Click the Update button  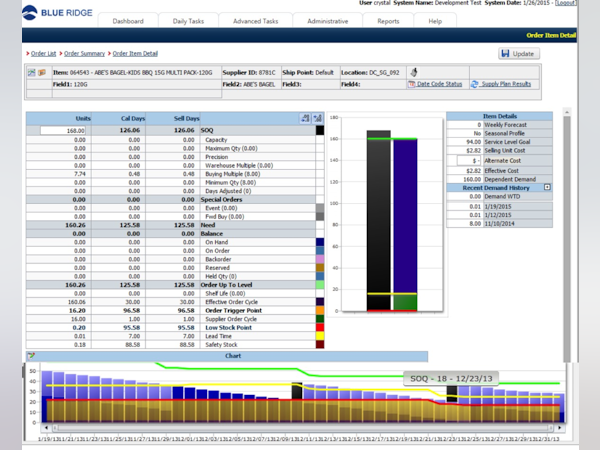(519, 54)
